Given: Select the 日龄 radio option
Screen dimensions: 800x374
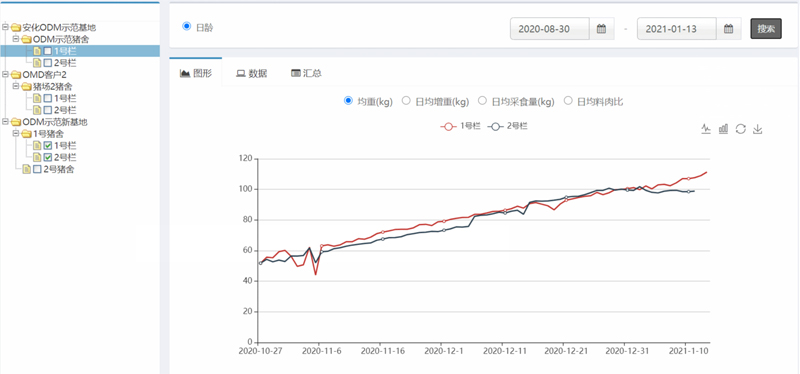Looking at the screenshot, I should [x=186, y=27].
